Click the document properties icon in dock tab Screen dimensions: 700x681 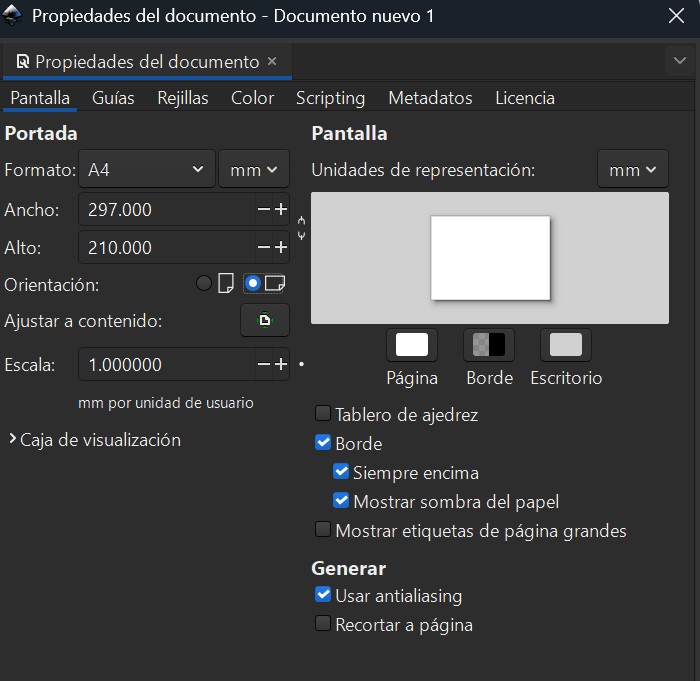click(x=22, y=62)
